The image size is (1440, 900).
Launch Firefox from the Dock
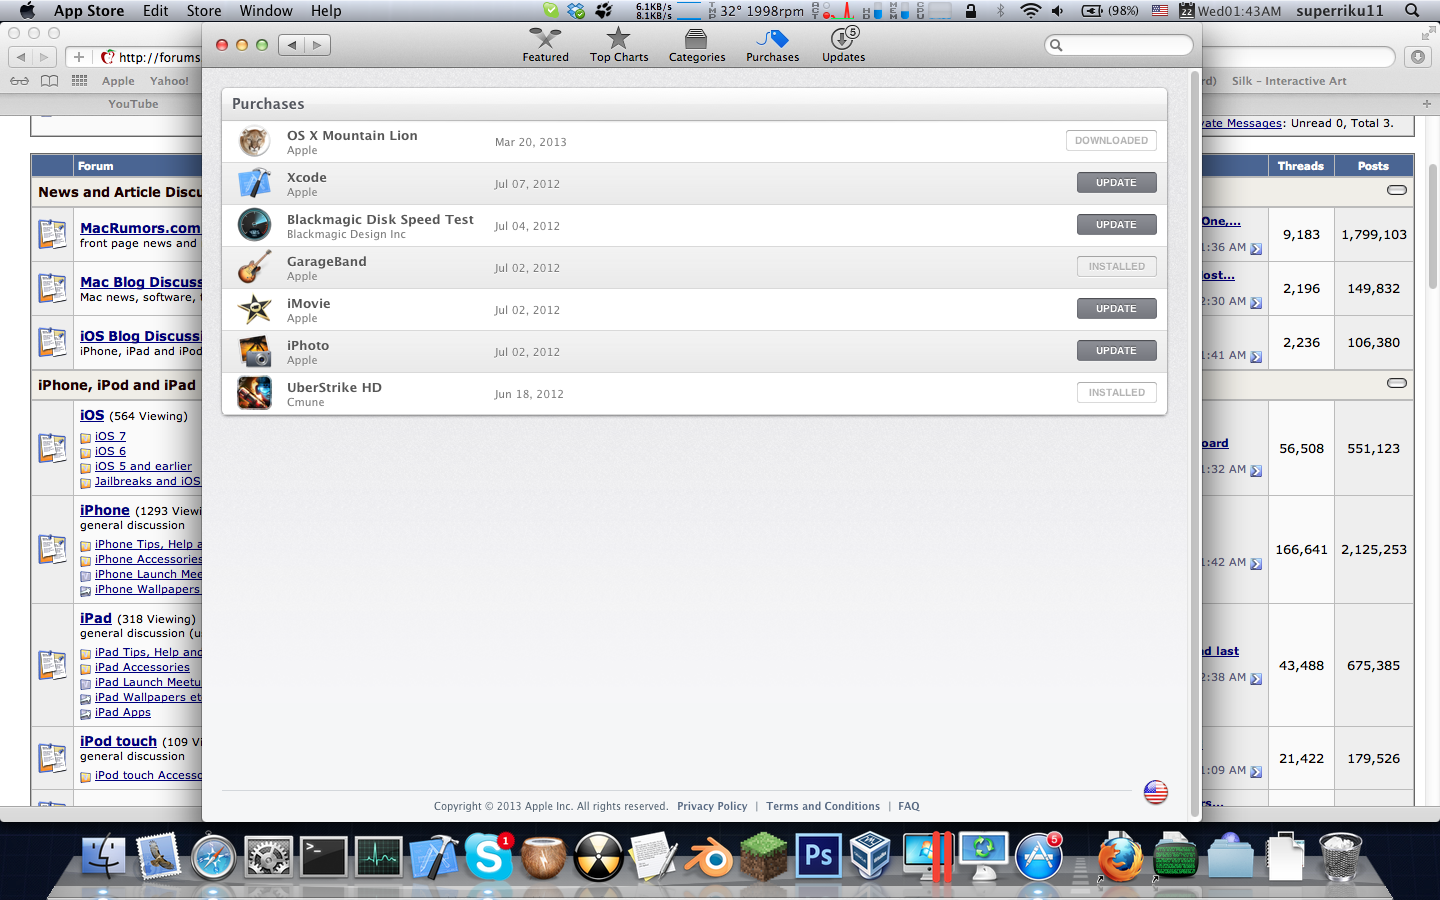pos(1120,857)
